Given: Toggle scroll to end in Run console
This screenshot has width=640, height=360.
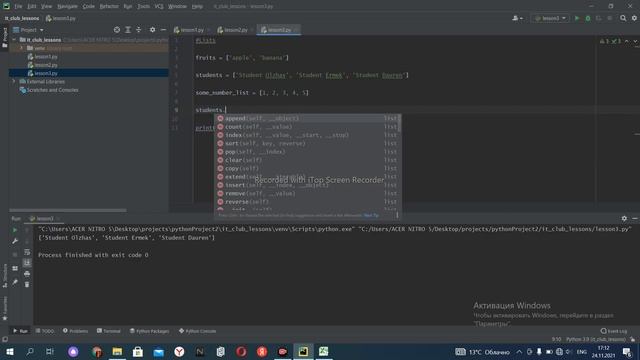Looking at the screenshot, I should tap(27, 263).
